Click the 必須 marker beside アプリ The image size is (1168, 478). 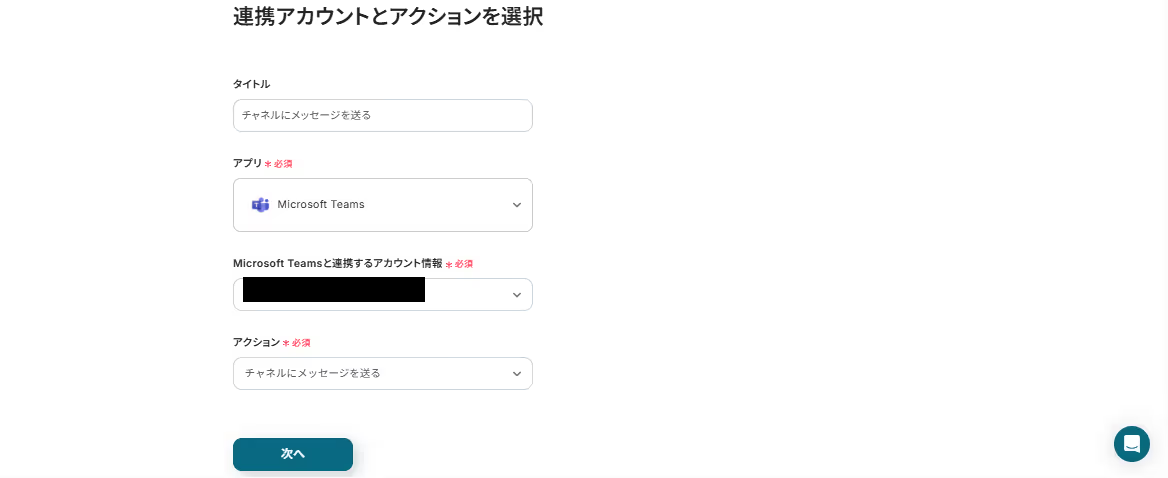(283, 164)
